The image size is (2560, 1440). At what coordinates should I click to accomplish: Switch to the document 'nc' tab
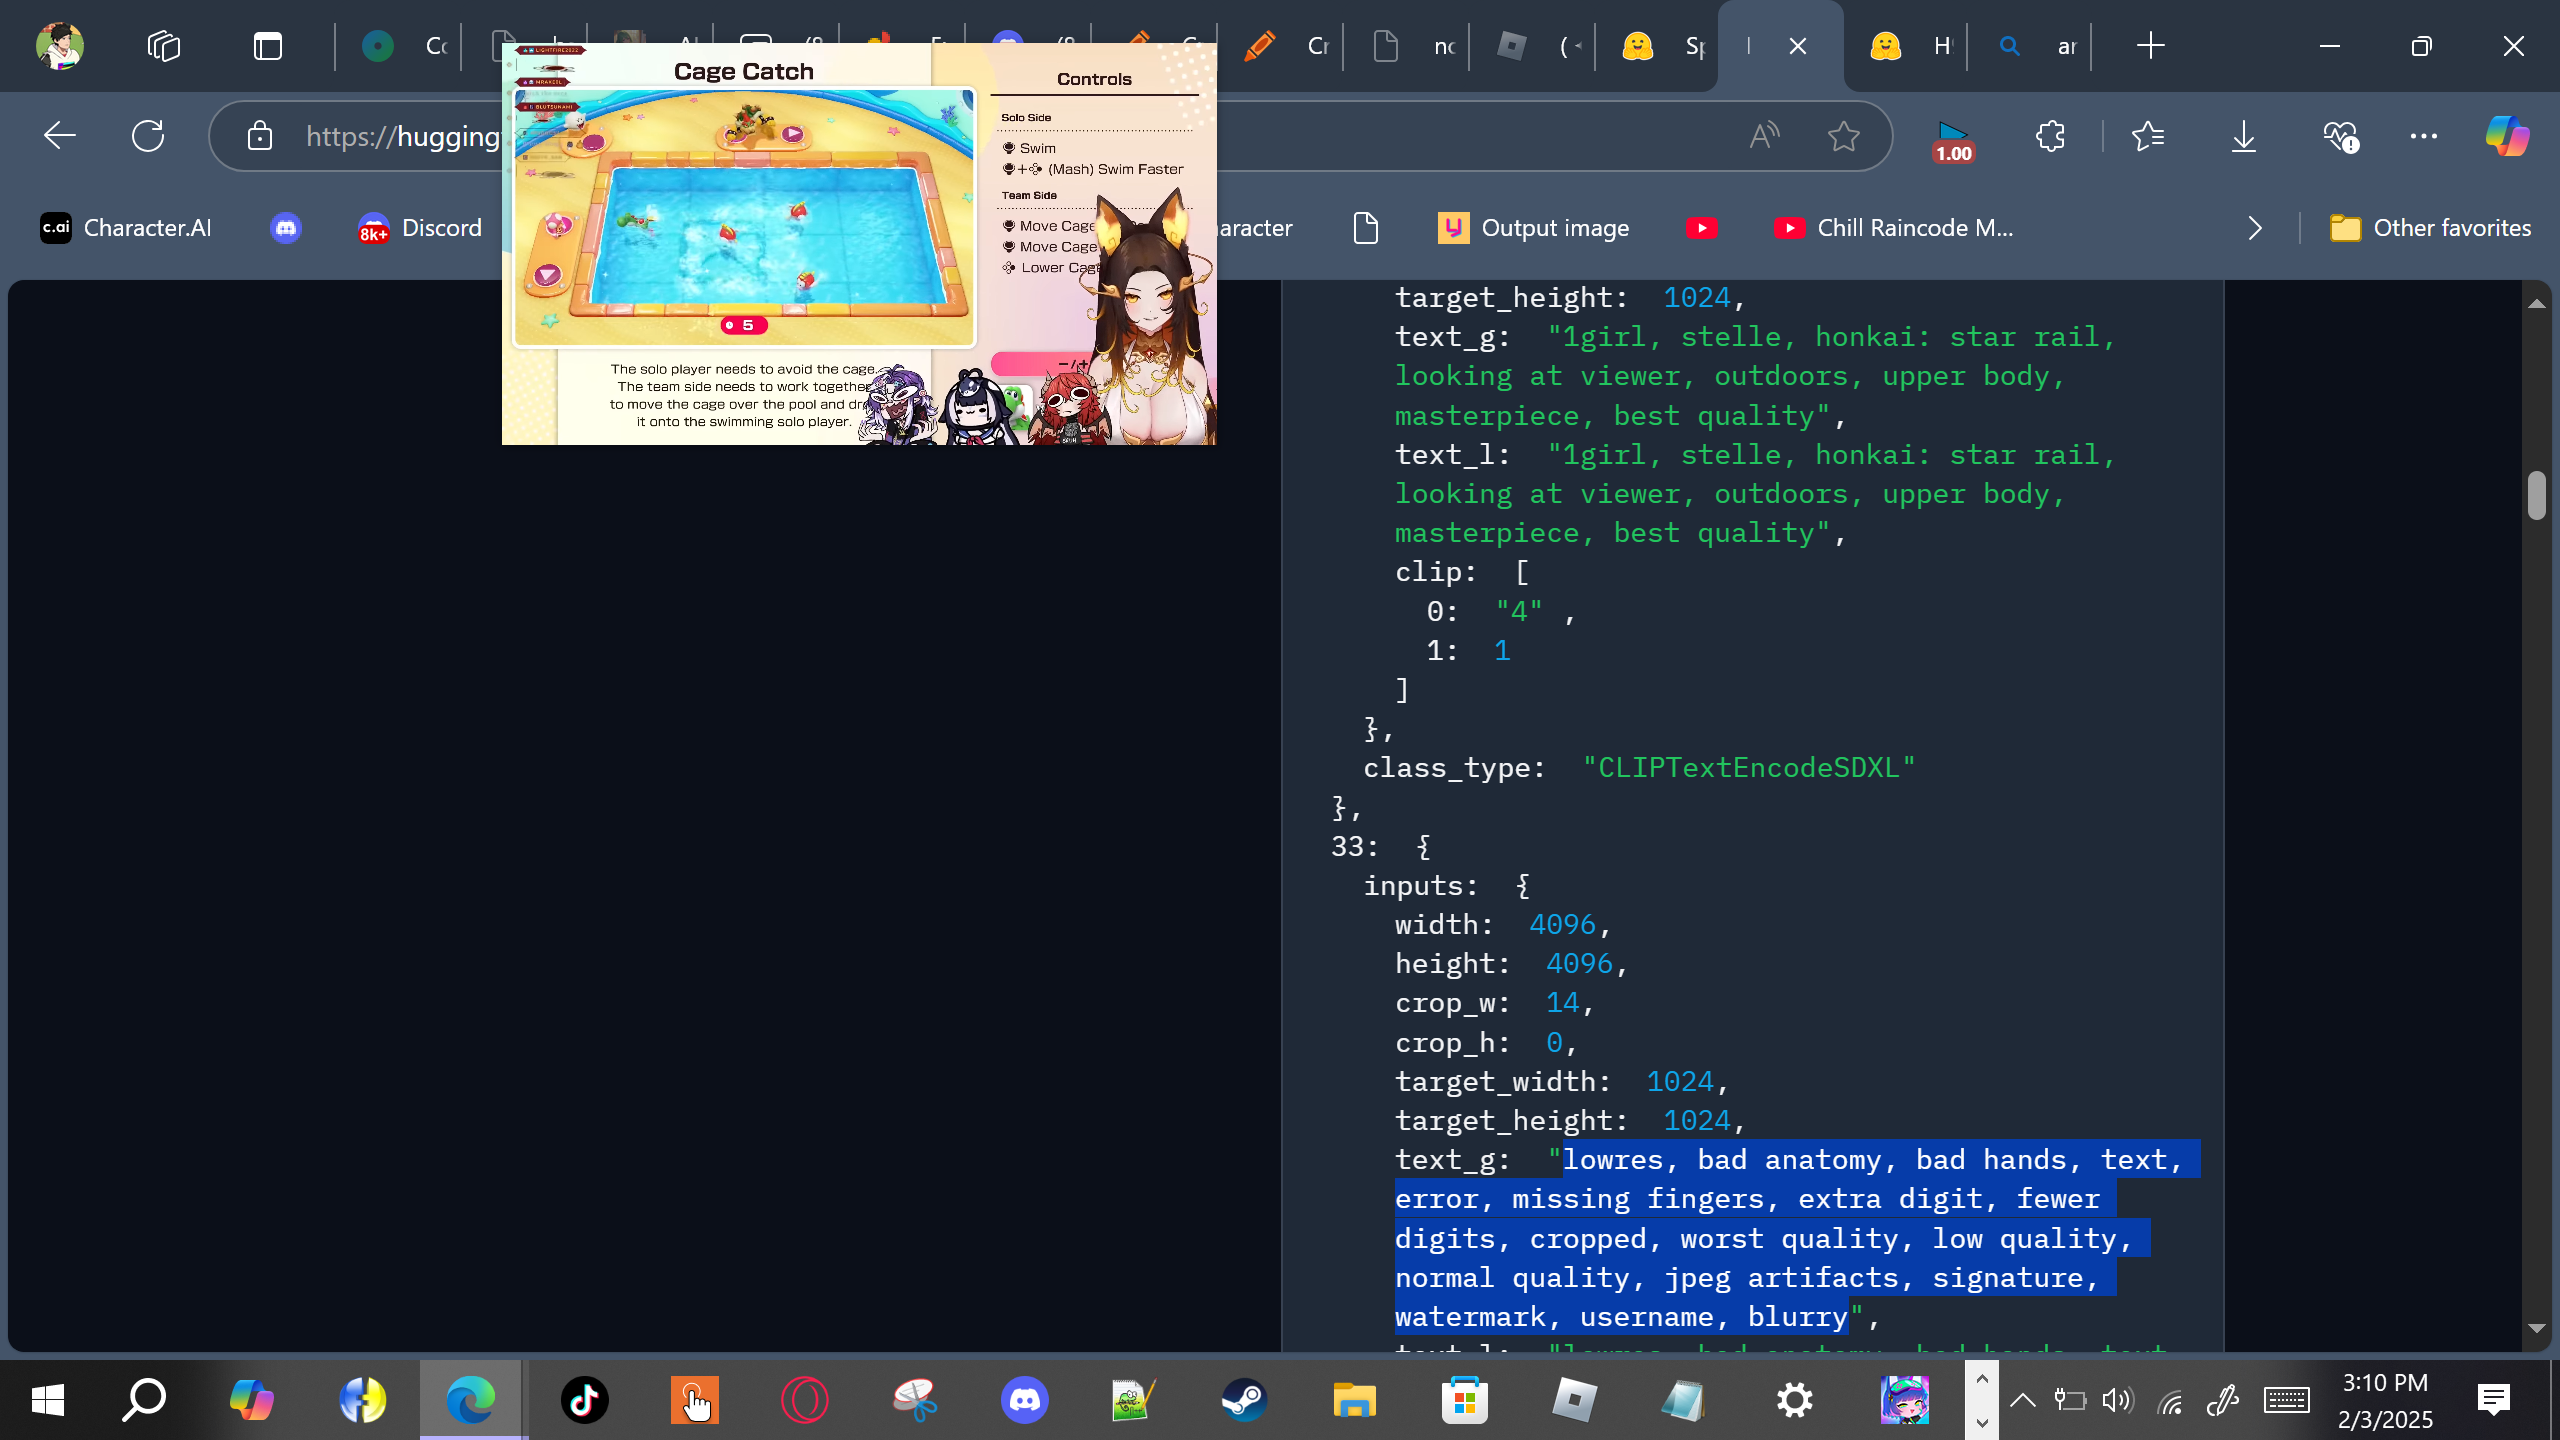click(1407, 46)
